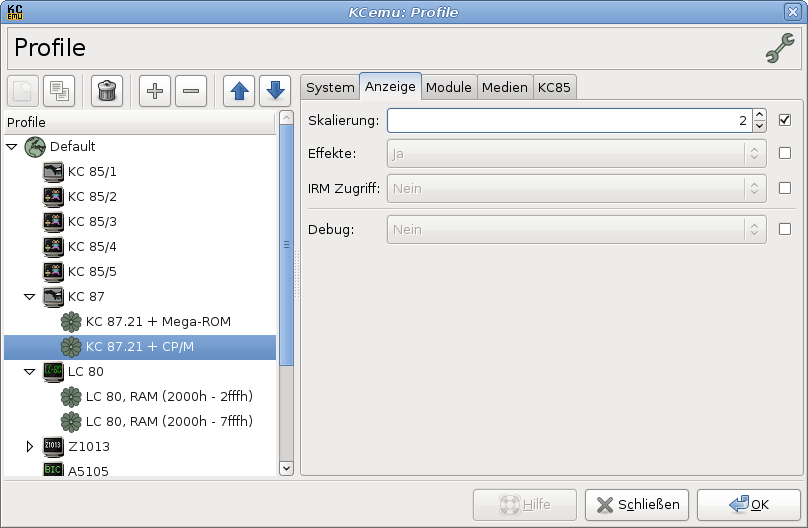Screen dimensions: 808x528
Task: Click the plus expand-all toolbar button
Action: 155,91
